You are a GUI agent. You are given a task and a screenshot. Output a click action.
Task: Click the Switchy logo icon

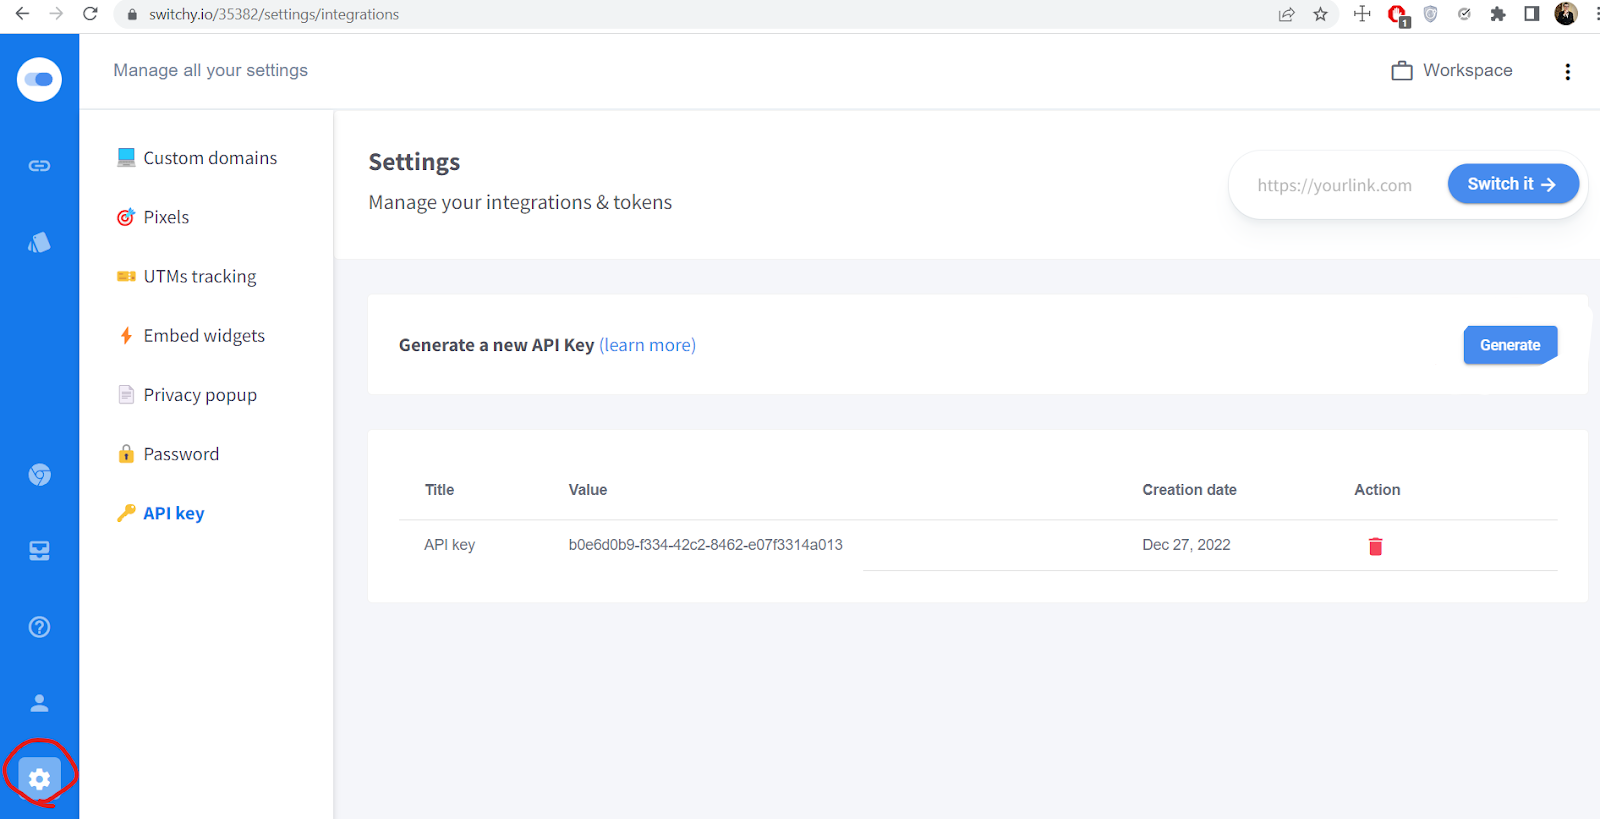(39, 79)
